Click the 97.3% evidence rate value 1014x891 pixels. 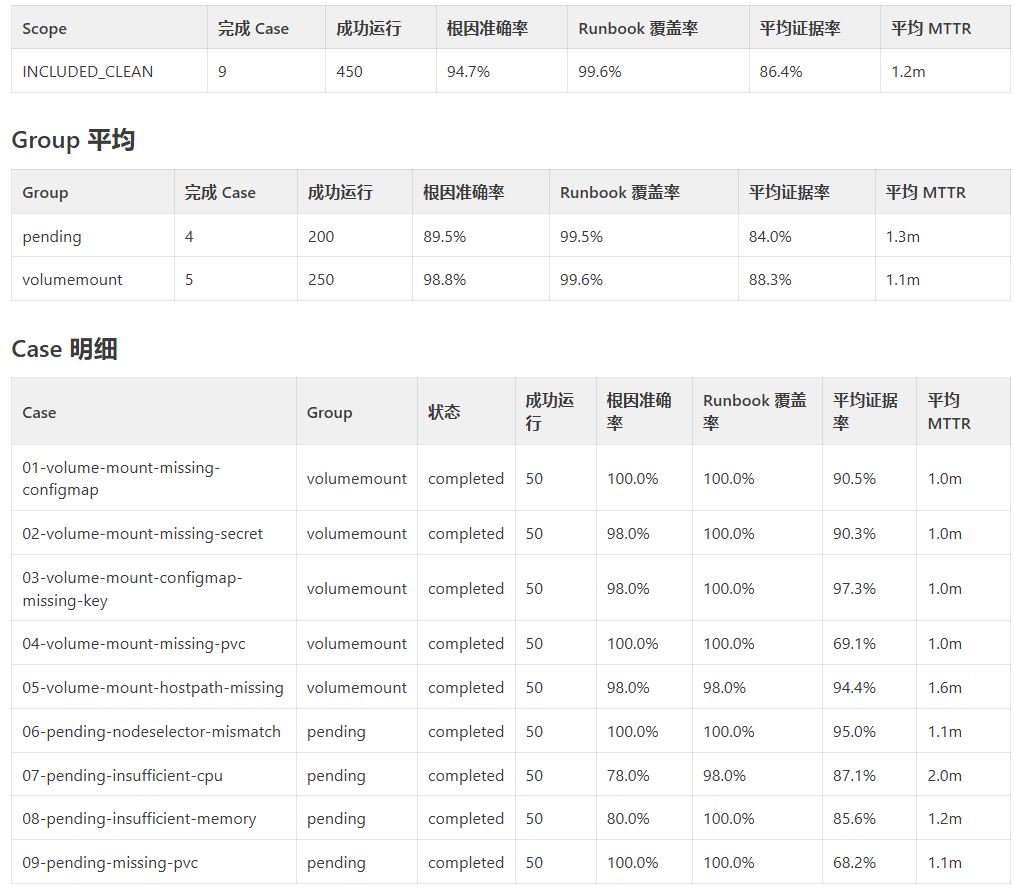click(854, 588)
